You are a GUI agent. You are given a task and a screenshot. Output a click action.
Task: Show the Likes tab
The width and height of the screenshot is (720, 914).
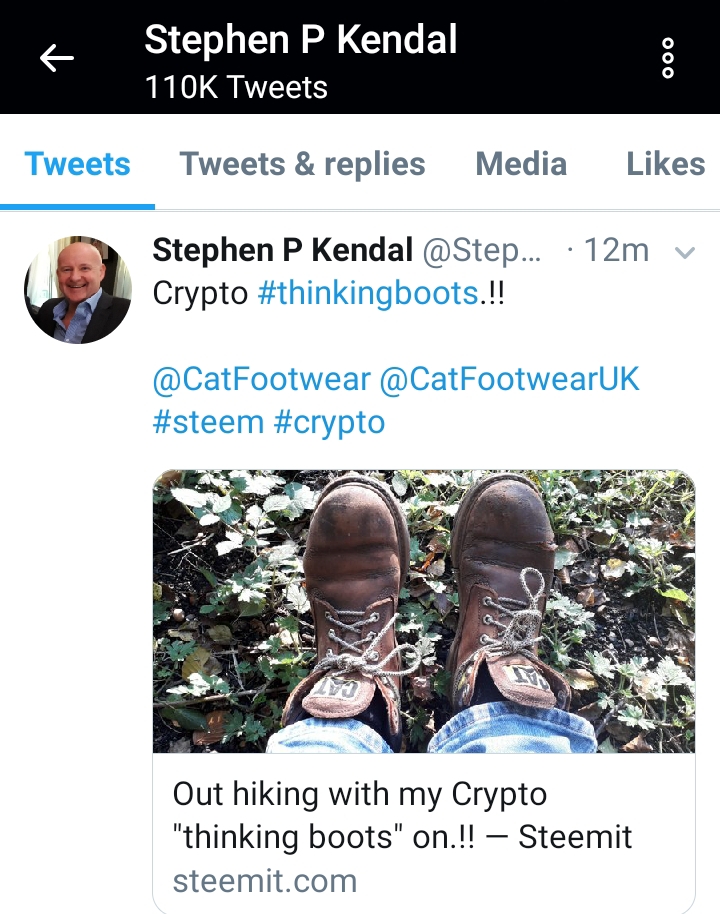pos(665,164)
